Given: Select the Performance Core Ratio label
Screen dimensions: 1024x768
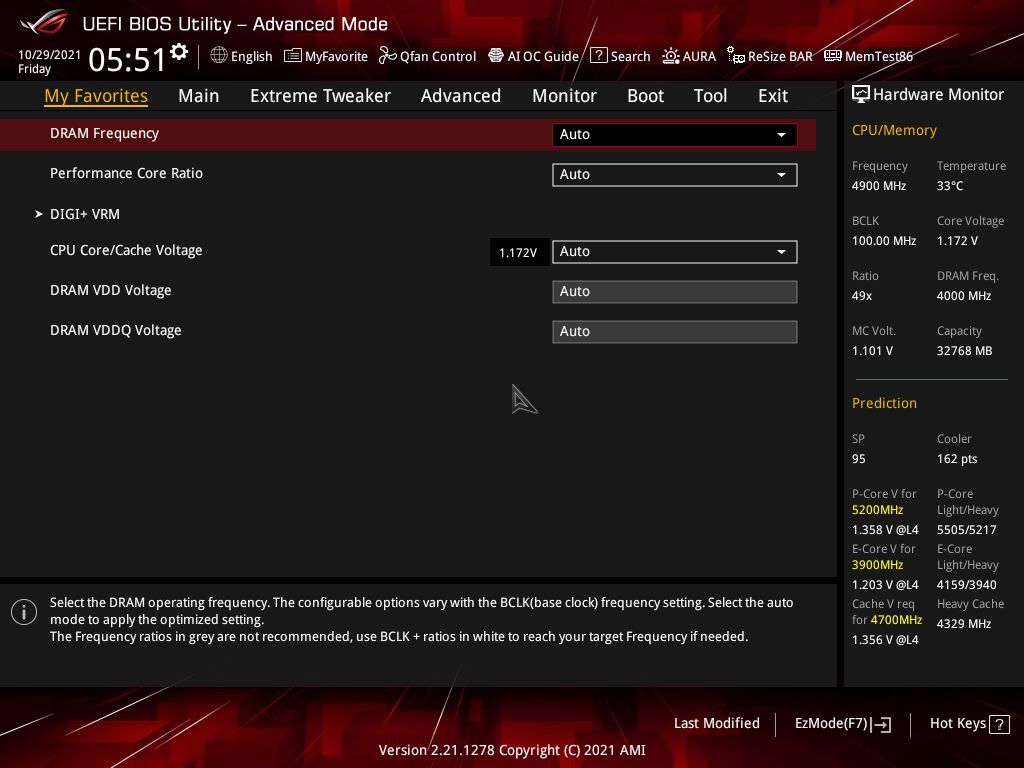Looking at the screenshot, I should [x=126, y=173].
